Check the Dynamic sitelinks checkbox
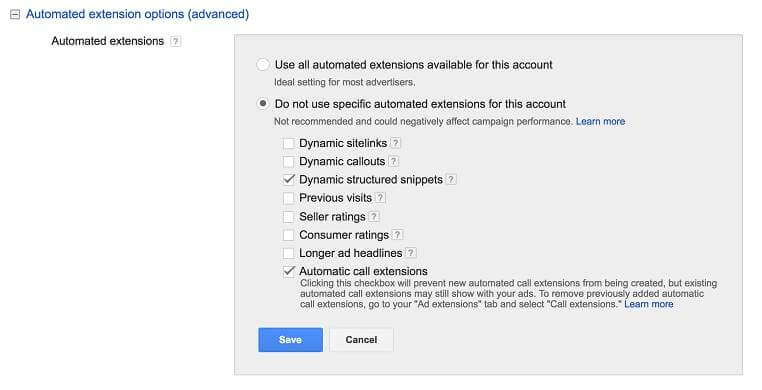Viewport: 762px width, 390px height. coord(289,143)
